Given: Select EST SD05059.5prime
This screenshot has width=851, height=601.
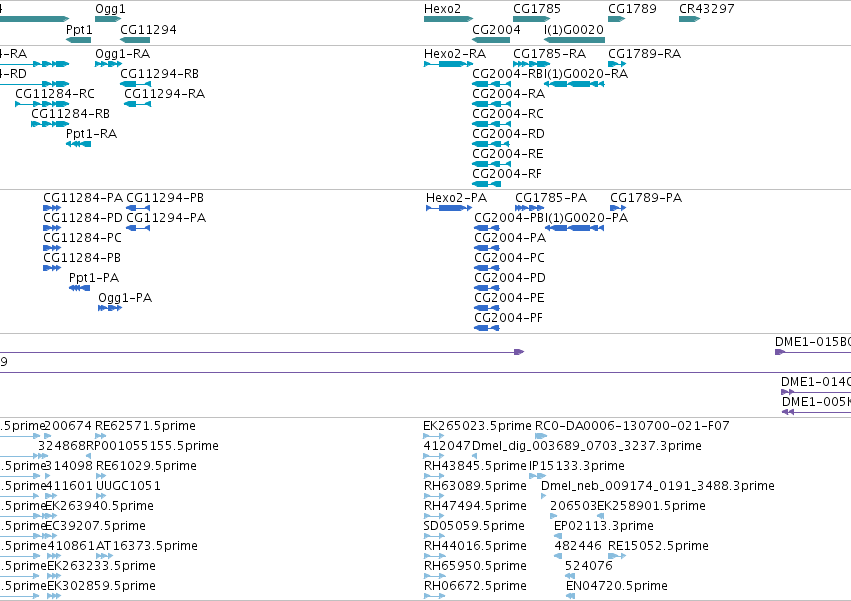Looking at the screenshot, I should pos(434,536).
